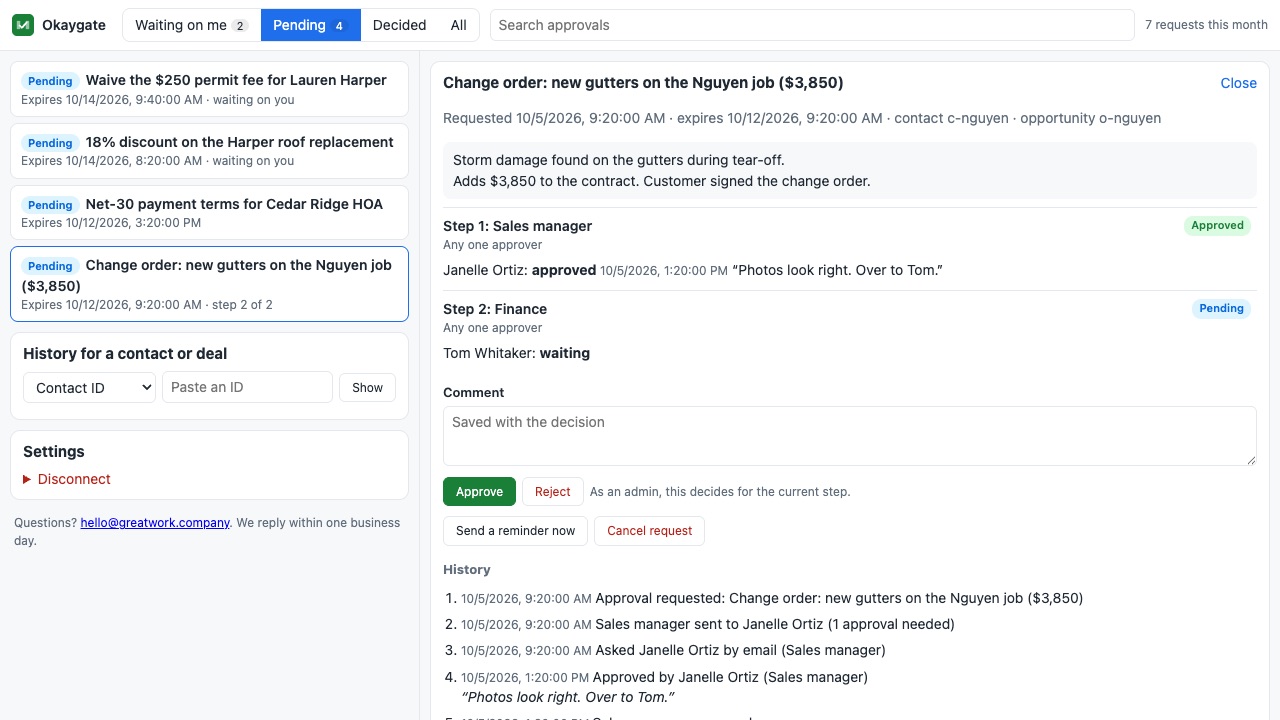Approve the current Finance step
Screen dimensions: 1280x720
(x=479, y=492)
